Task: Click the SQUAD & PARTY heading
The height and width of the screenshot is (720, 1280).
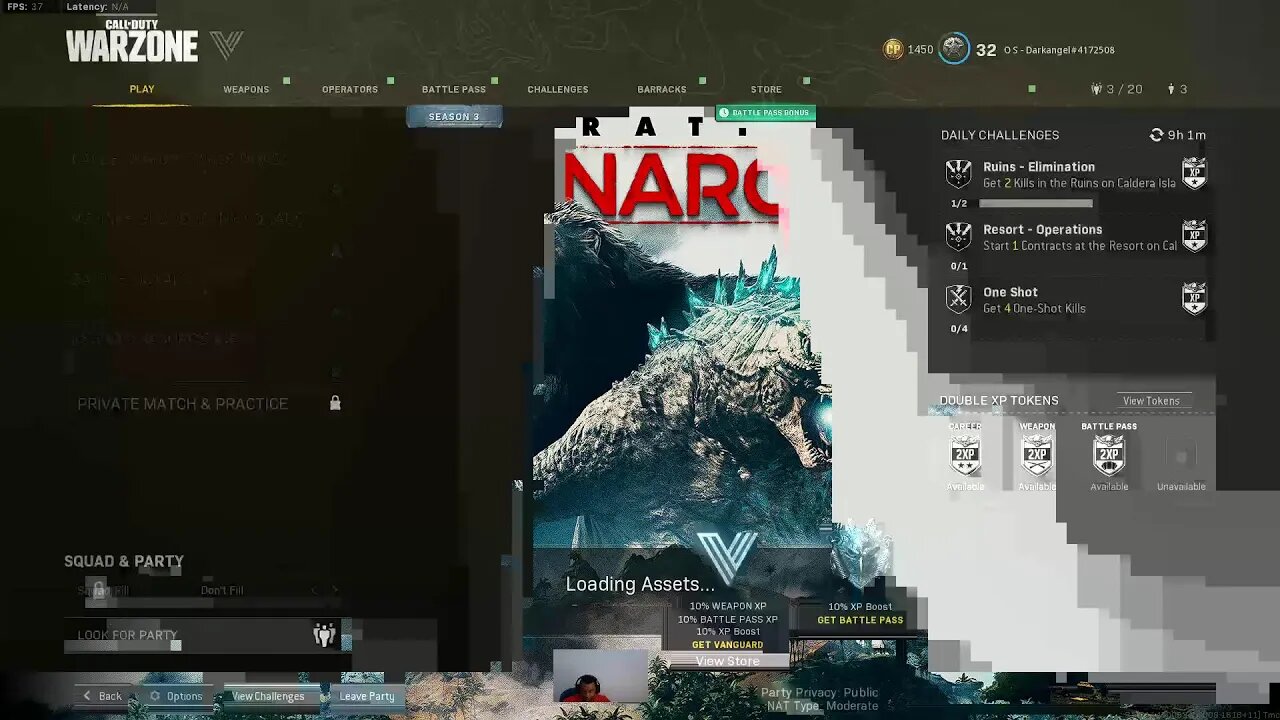Action: (124, 562)
